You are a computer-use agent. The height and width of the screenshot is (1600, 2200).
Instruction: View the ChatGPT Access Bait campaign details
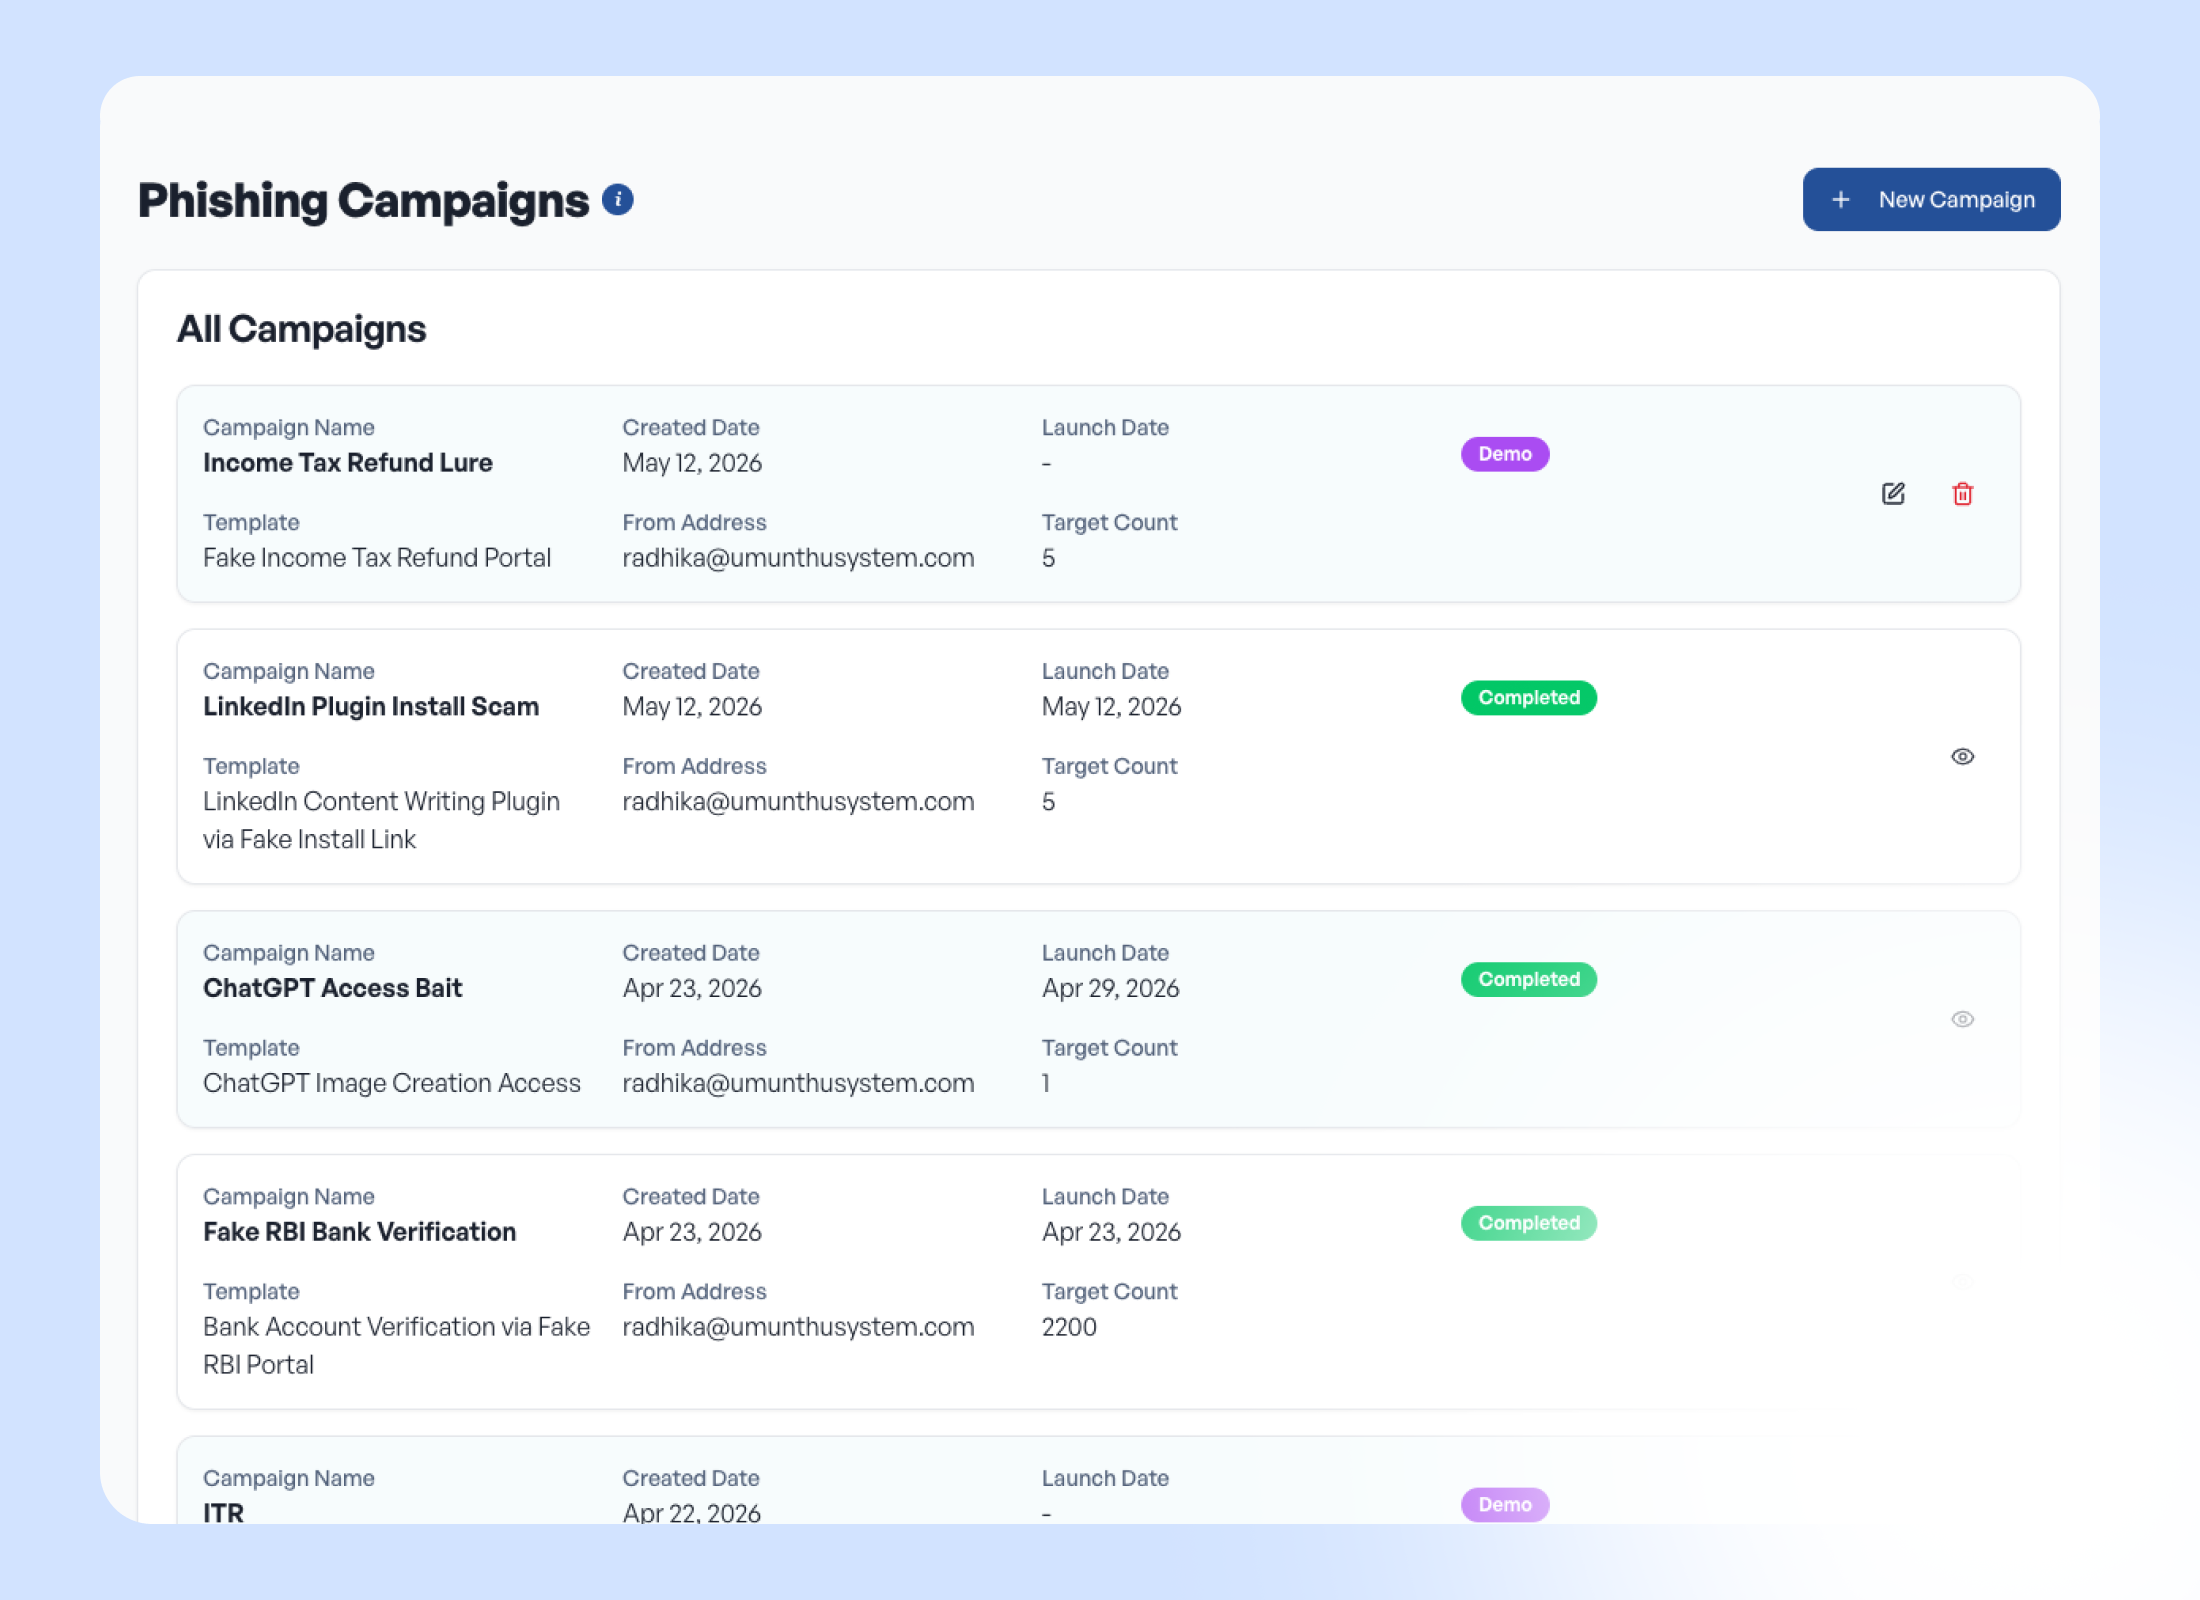coord(1963,1019)
